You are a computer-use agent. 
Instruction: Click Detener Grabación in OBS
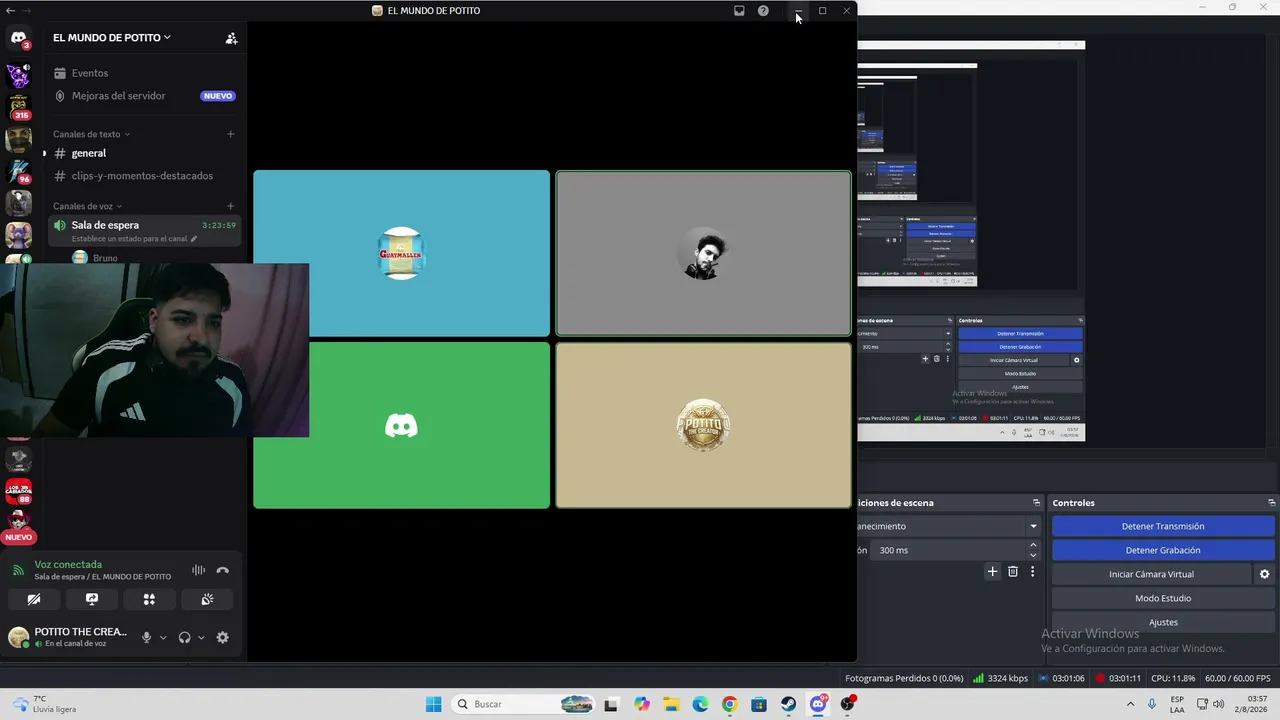click(1163, 550)
